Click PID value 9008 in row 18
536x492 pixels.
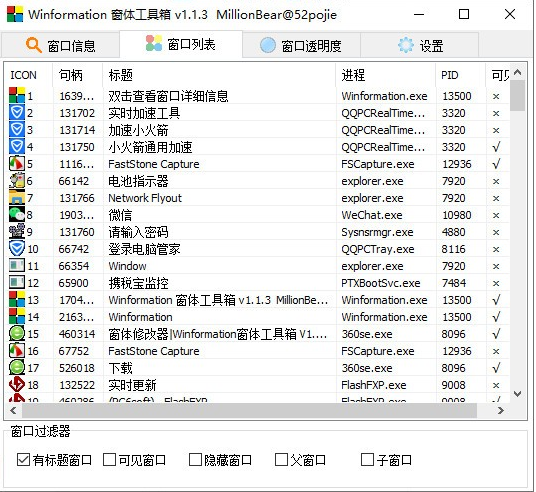pos(453,385)
